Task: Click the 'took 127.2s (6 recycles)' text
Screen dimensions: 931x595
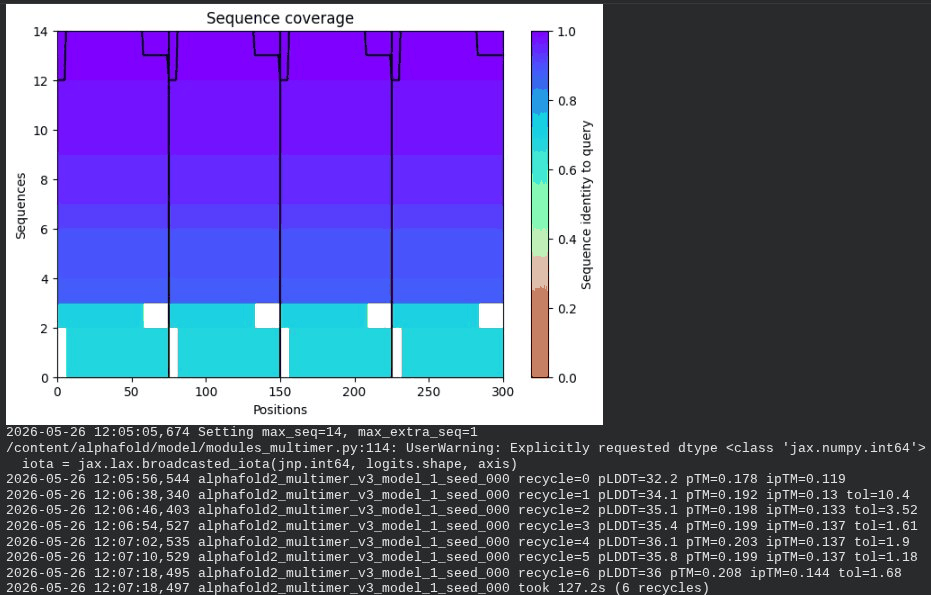Action: [x=614, y=588]
